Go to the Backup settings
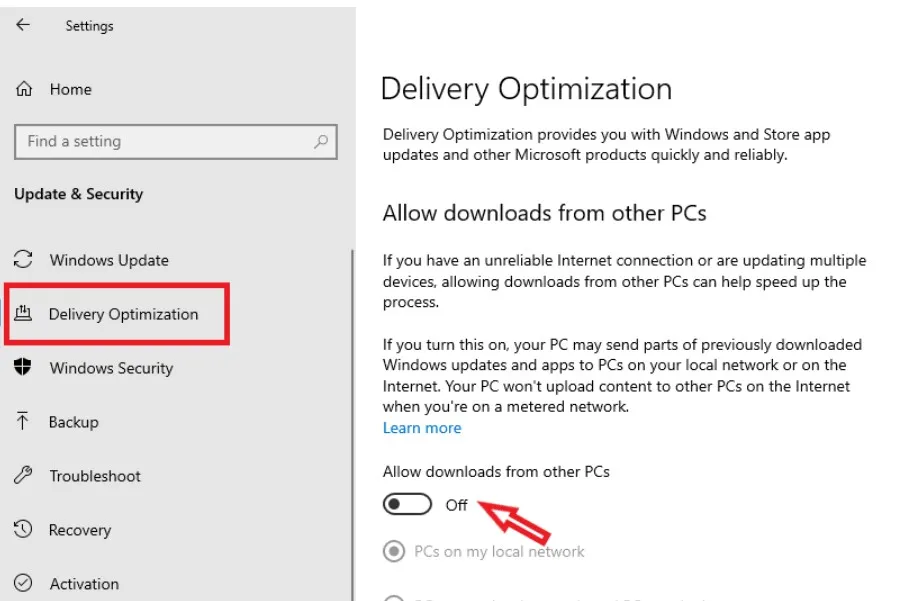 click(74, 422)
